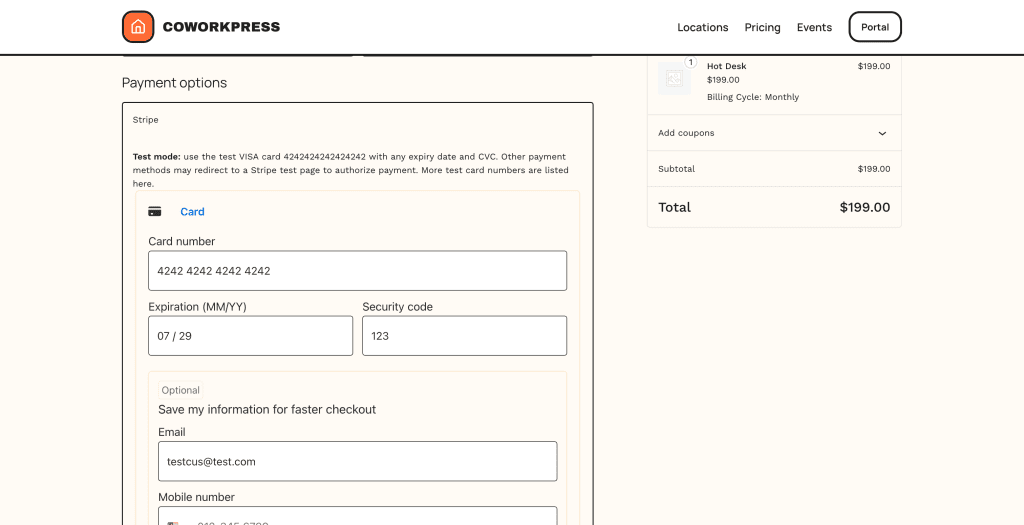Click the Billing Cycle: Monthly text

(753, 97)
